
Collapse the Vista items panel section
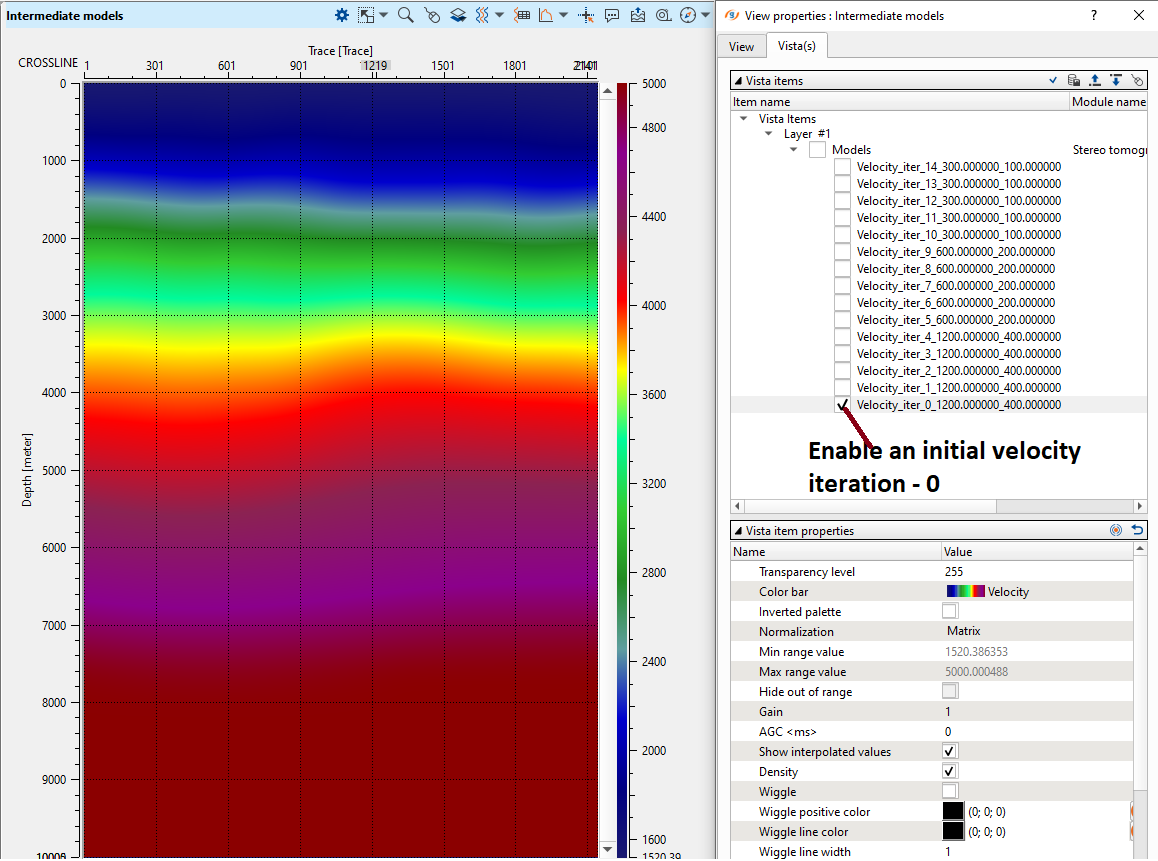(737, 81)
